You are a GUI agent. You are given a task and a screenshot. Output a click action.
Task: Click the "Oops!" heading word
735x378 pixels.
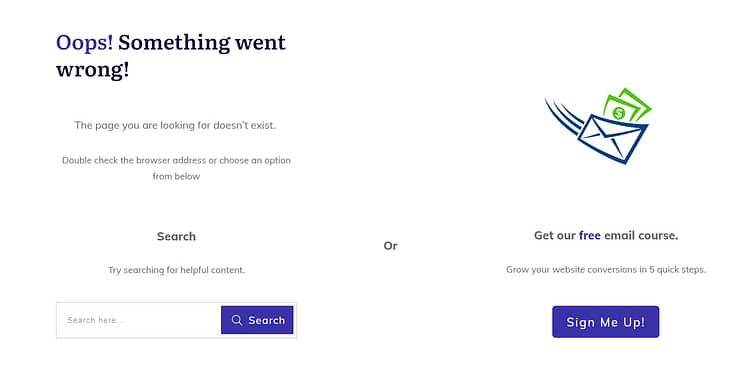click(x=84, y=43)
